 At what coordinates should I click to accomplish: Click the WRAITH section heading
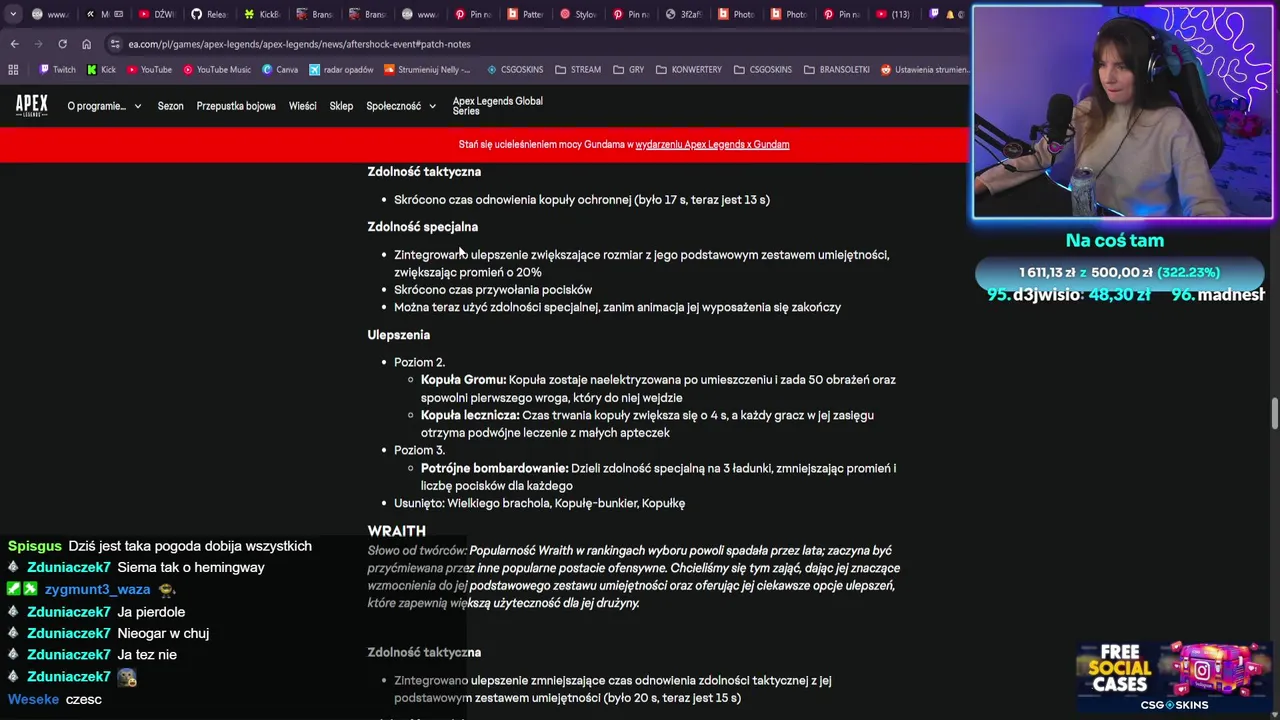396,531
